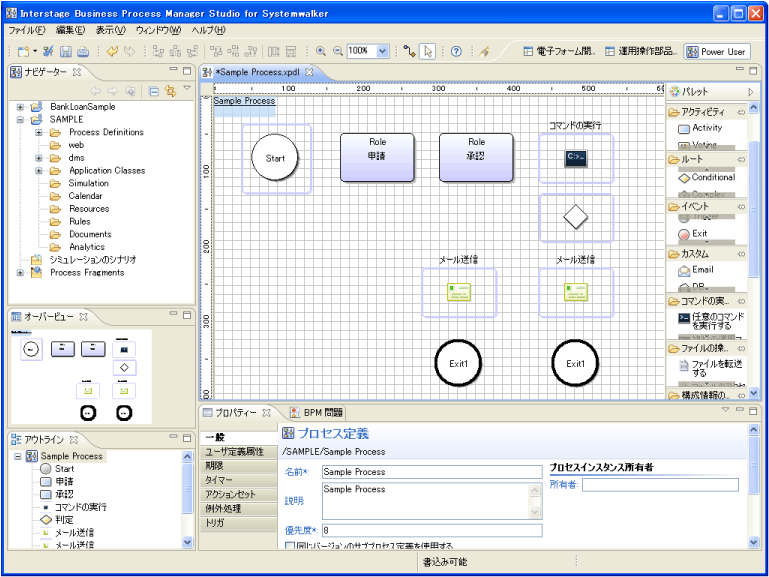769x577 pixels.
Task: Open the New wizard dropdown arrow
Action: coord(35,51)
